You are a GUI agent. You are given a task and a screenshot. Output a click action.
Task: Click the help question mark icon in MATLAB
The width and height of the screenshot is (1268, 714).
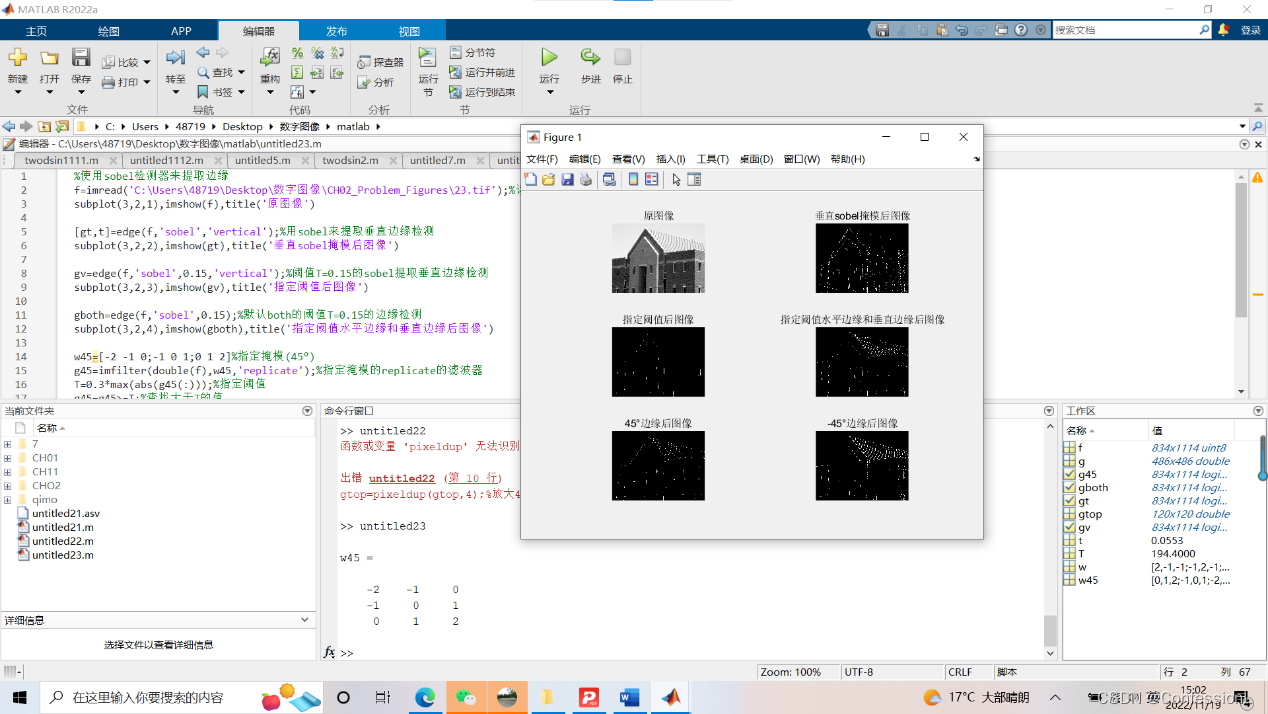[1022, 30]
